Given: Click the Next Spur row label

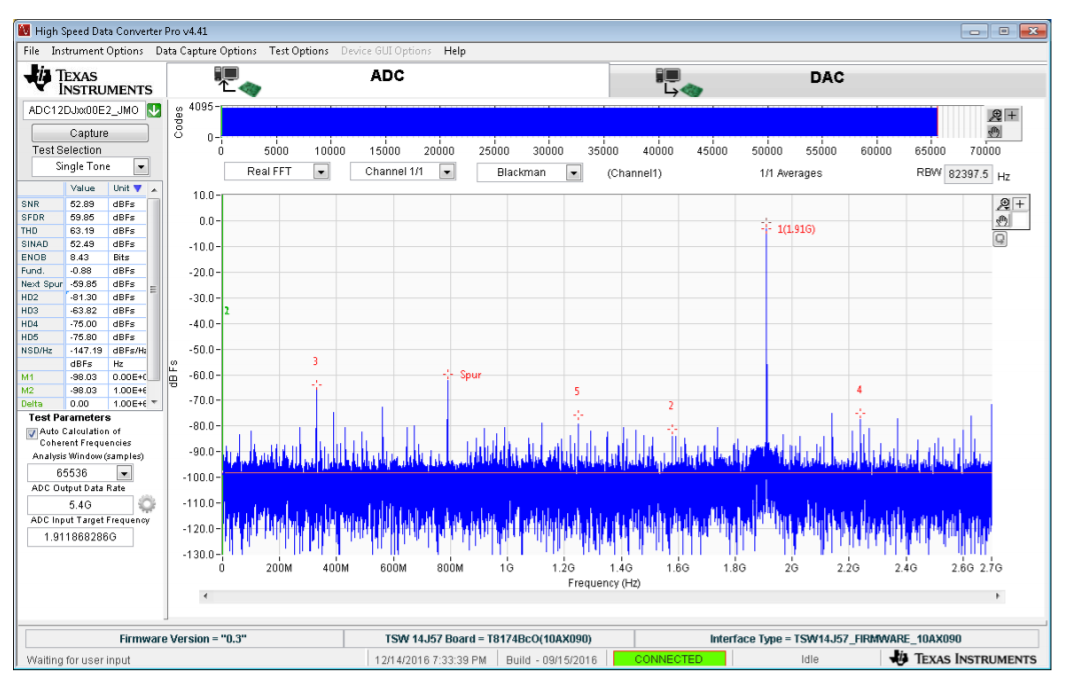Looking at the screenshot, I should coord(42,284).
